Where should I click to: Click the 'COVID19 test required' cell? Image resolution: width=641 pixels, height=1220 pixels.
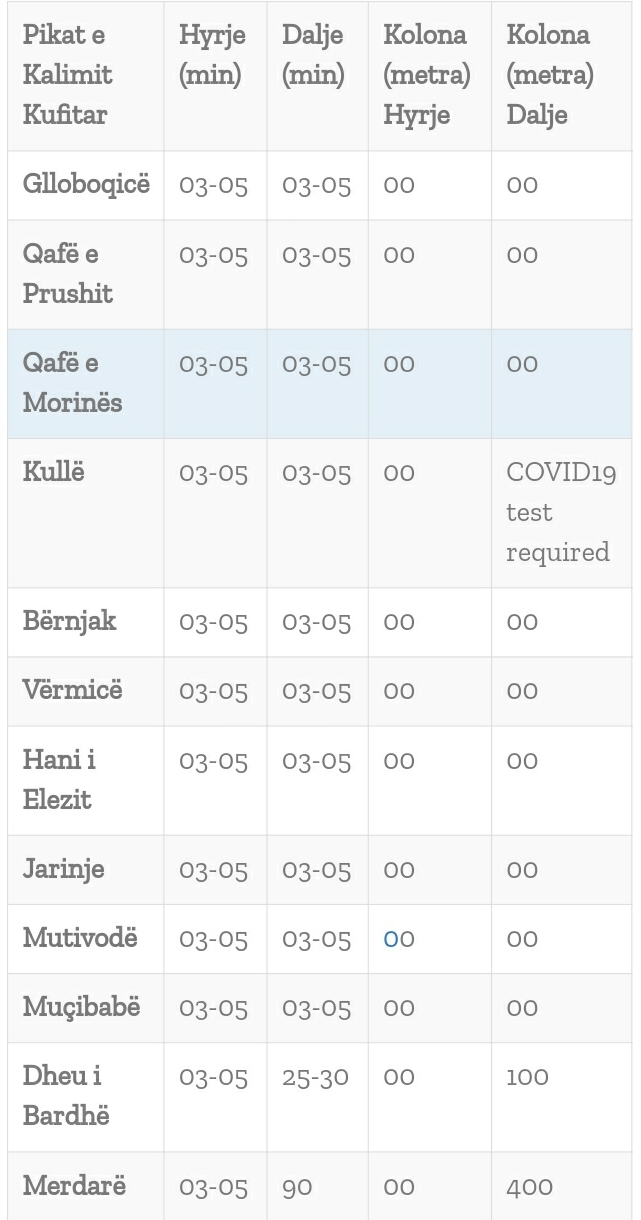click(557, 512)
